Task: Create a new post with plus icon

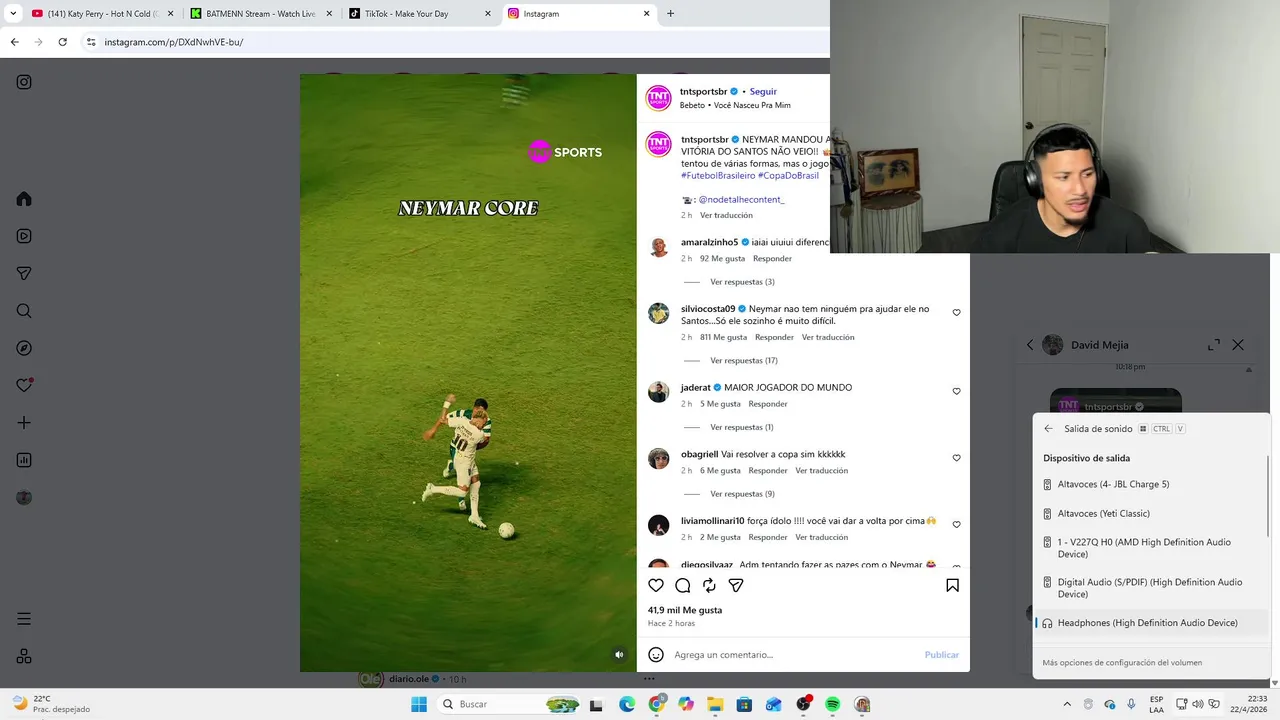Action: (24, 423)
